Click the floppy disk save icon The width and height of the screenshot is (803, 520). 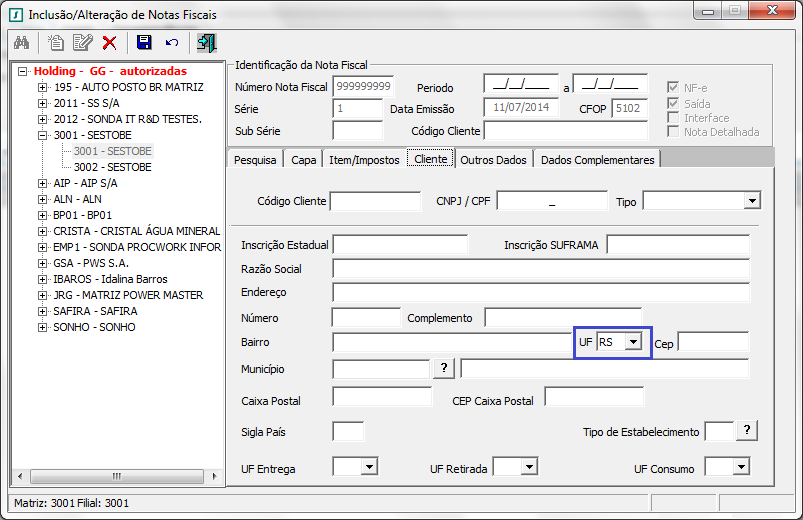pos(144,42)
